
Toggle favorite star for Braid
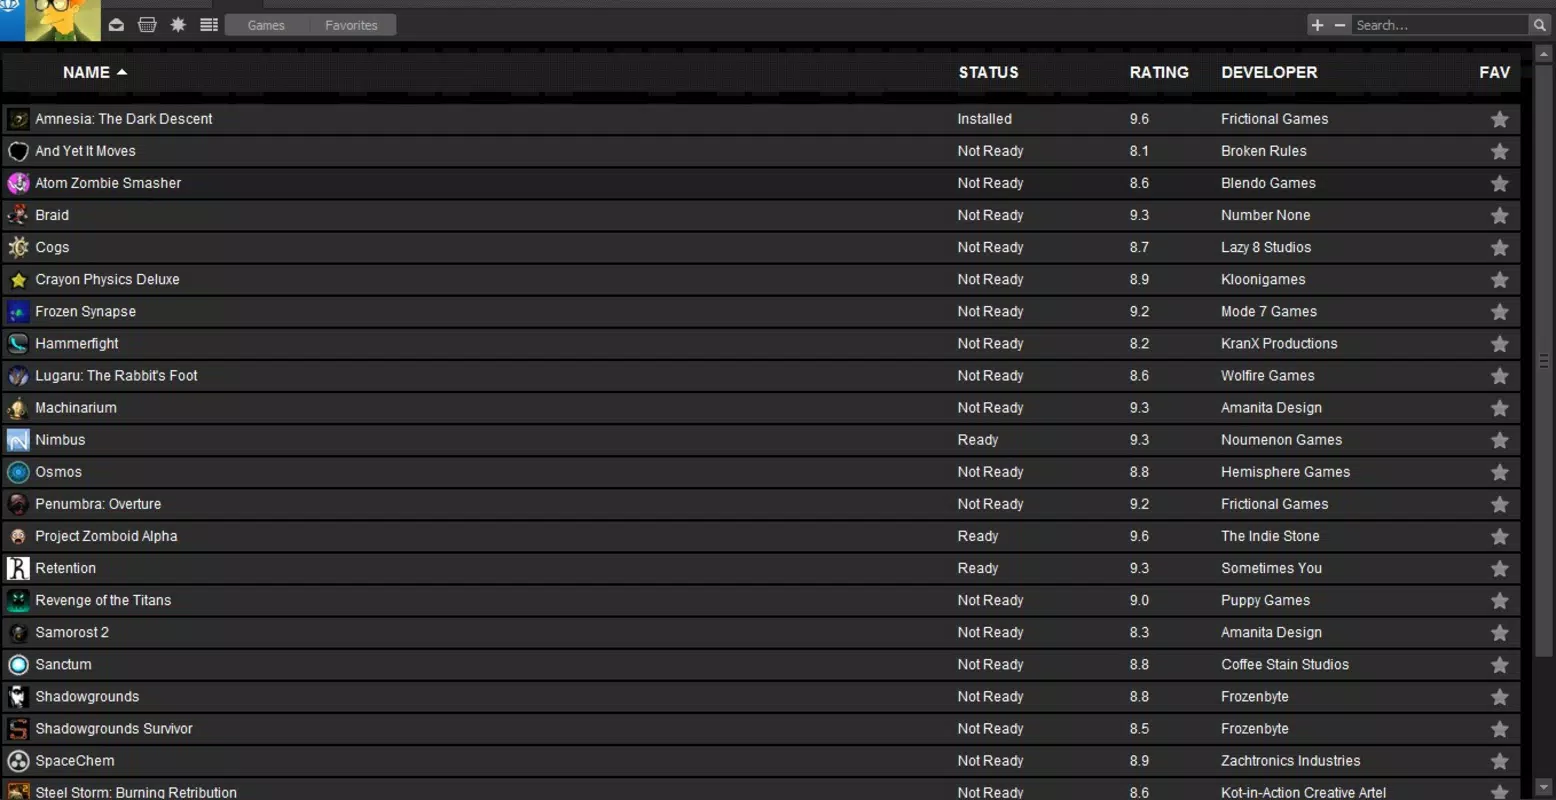tap(1499, 215)
